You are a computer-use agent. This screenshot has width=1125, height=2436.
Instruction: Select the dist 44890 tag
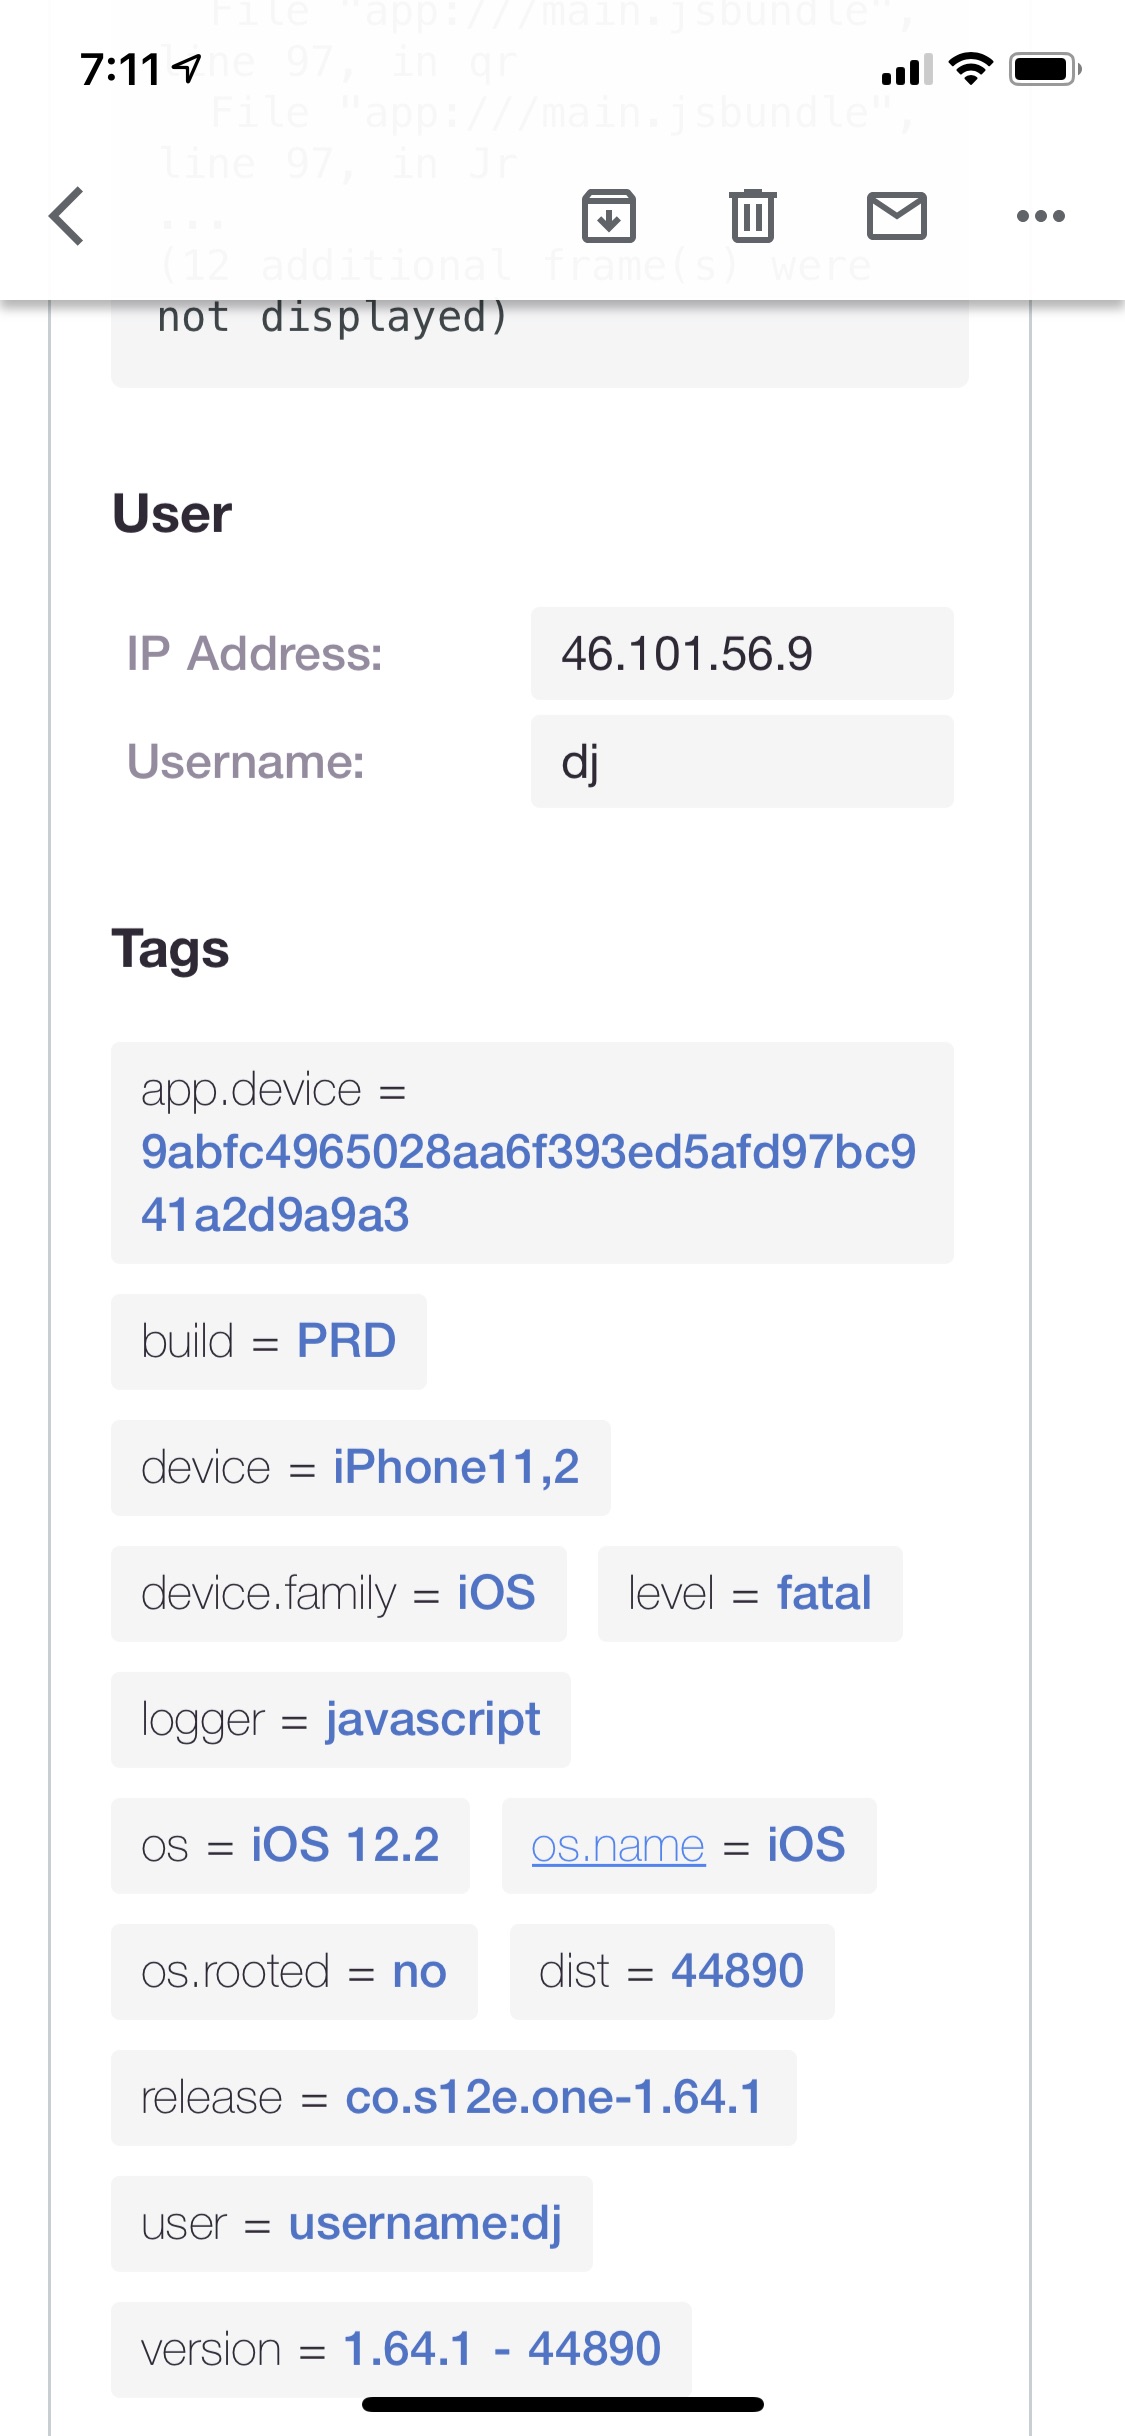click(x=737, y=1972)
